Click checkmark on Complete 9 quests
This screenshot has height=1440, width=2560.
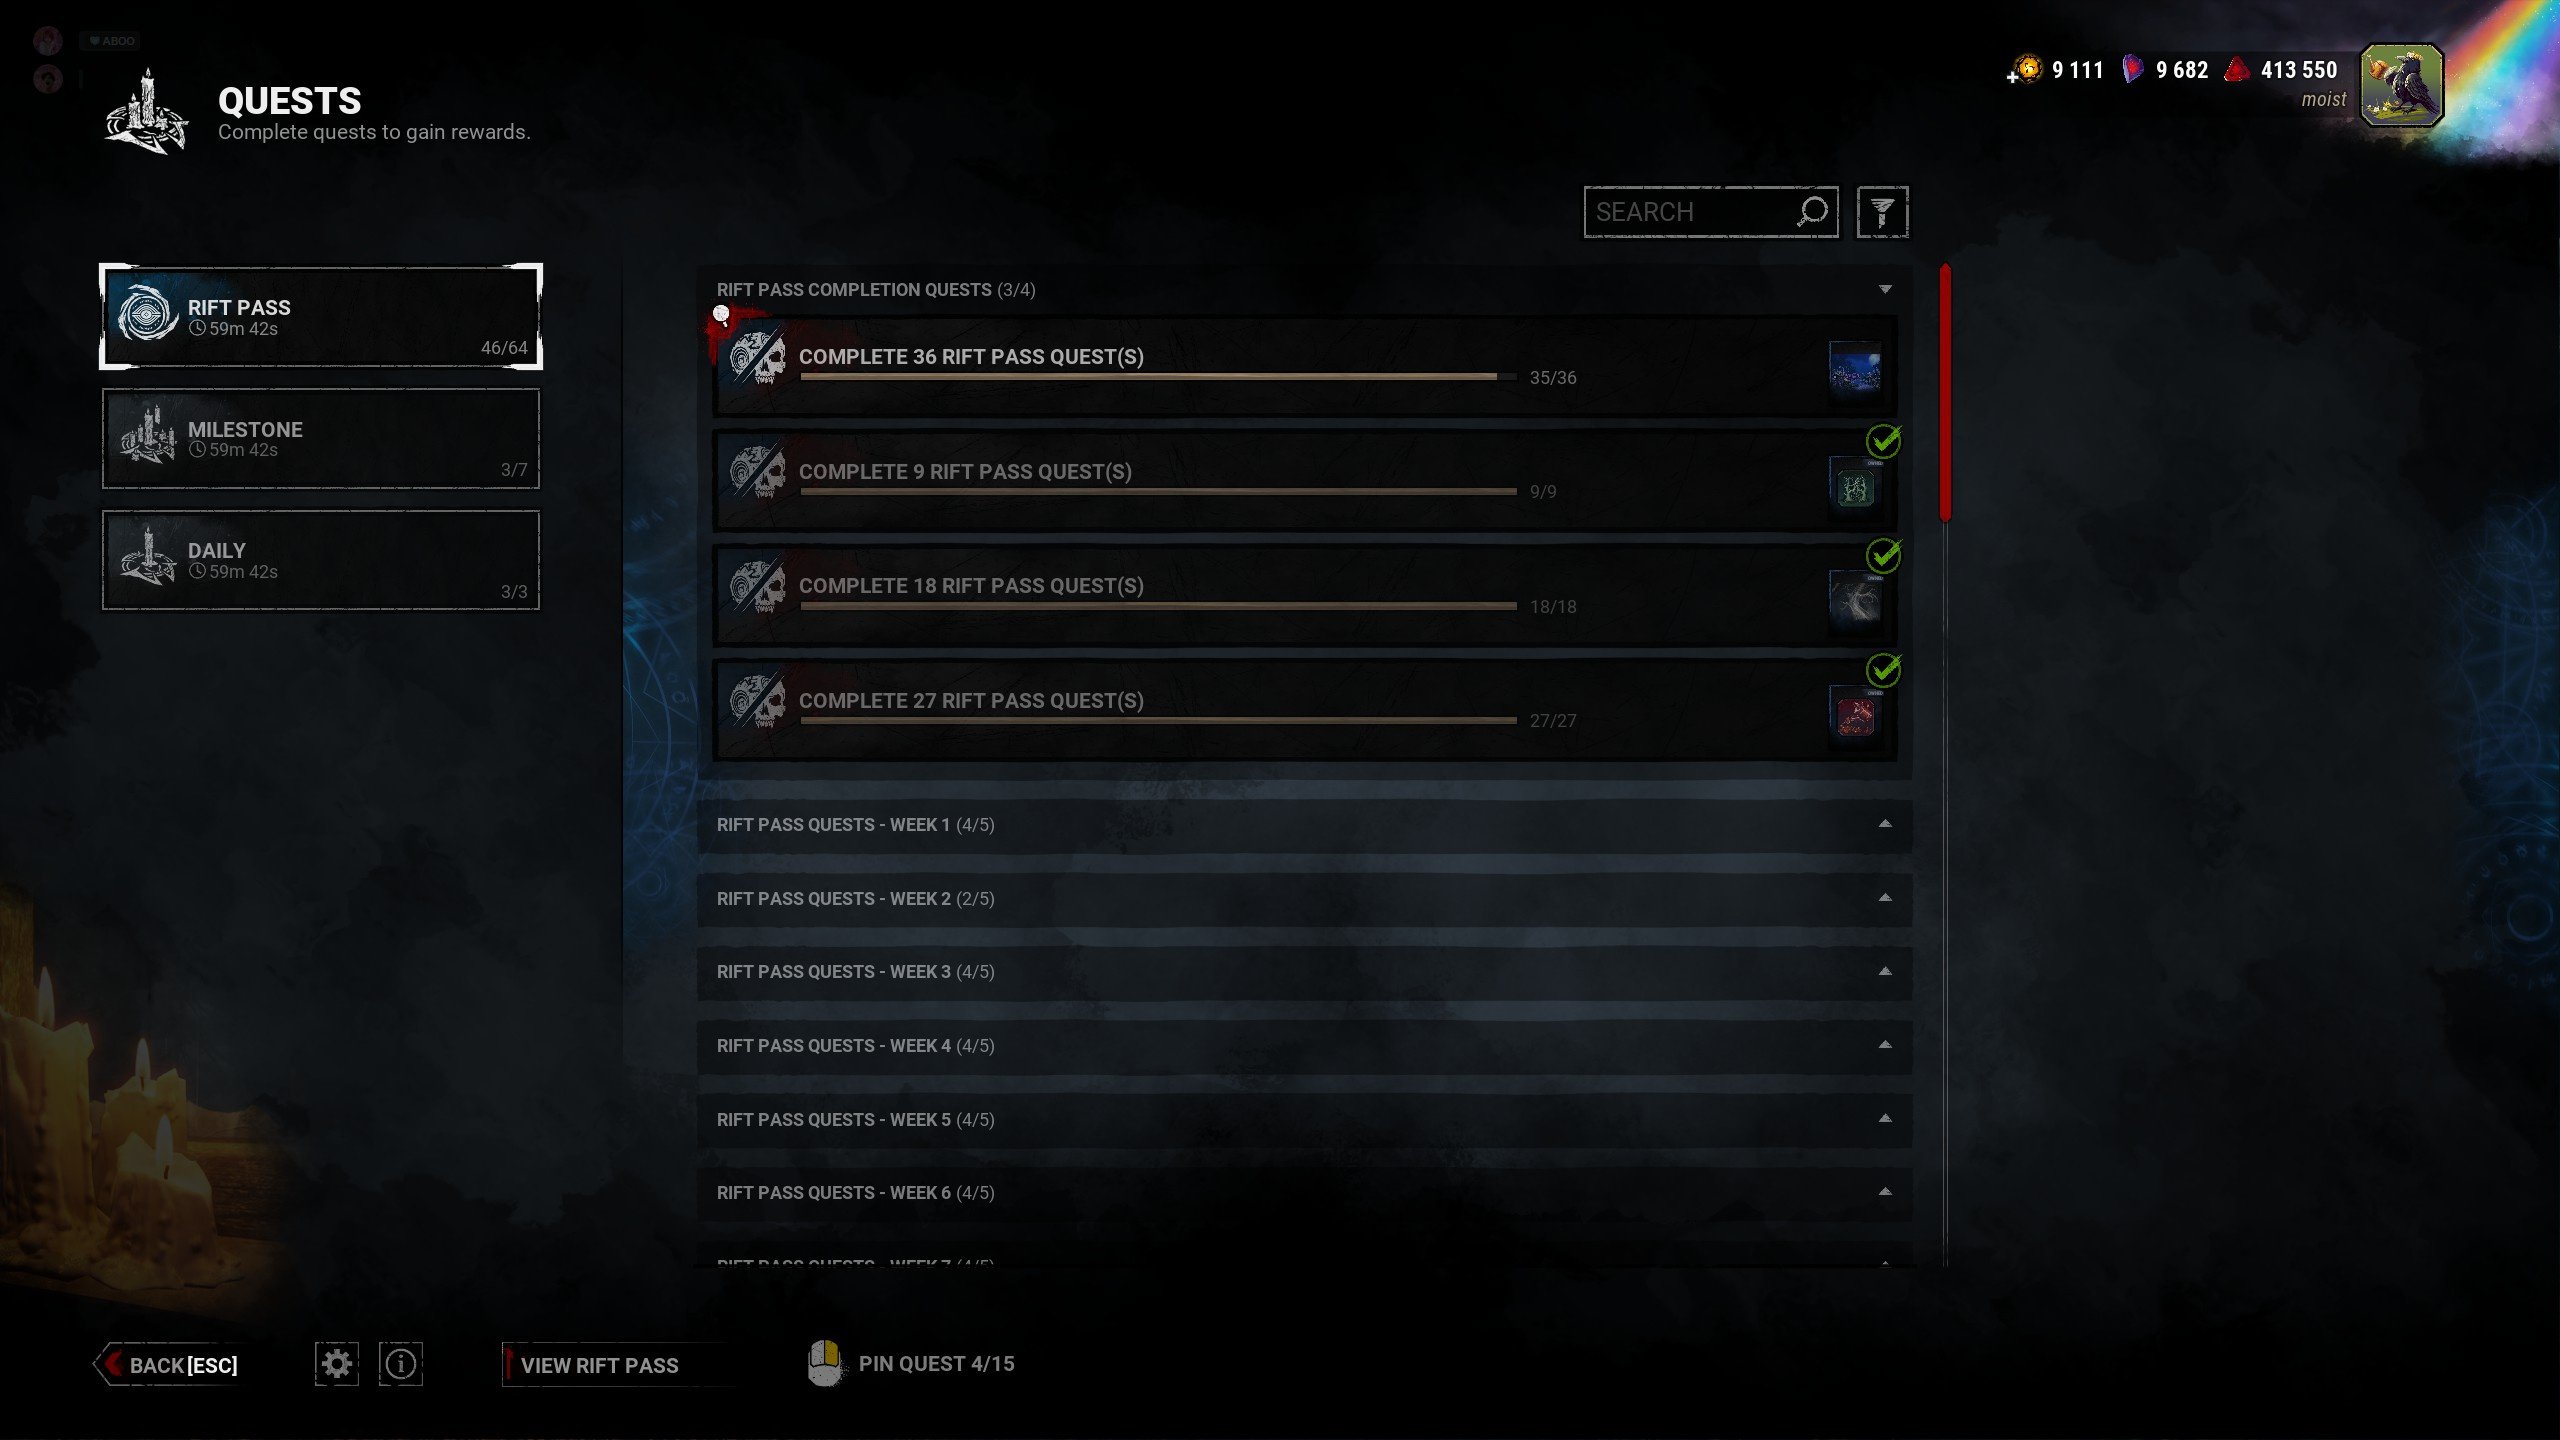click(1883, 441)
